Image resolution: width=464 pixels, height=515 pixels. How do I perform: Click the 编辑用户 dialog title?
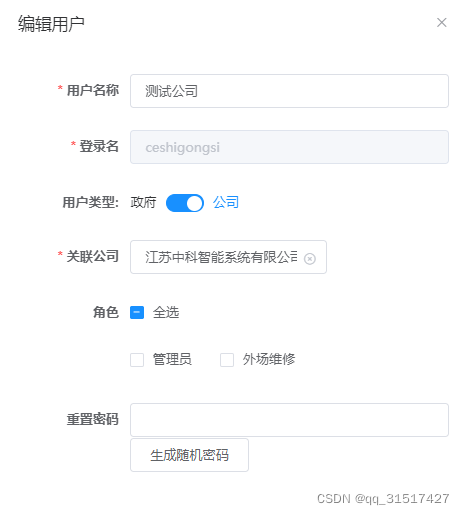click(51, 24)
